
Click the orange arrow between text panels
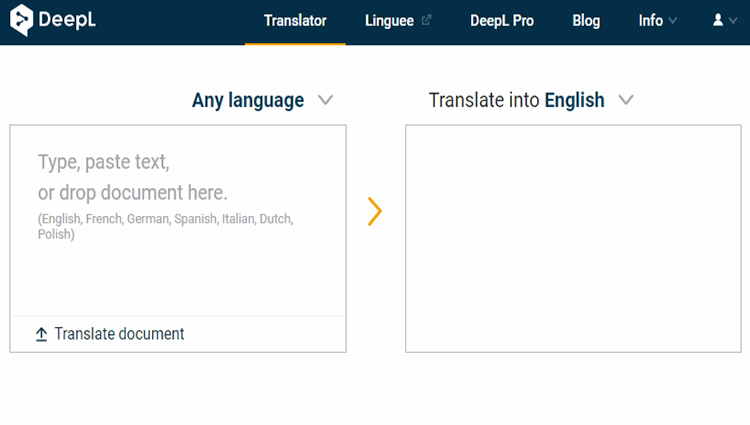coord(375,211)
